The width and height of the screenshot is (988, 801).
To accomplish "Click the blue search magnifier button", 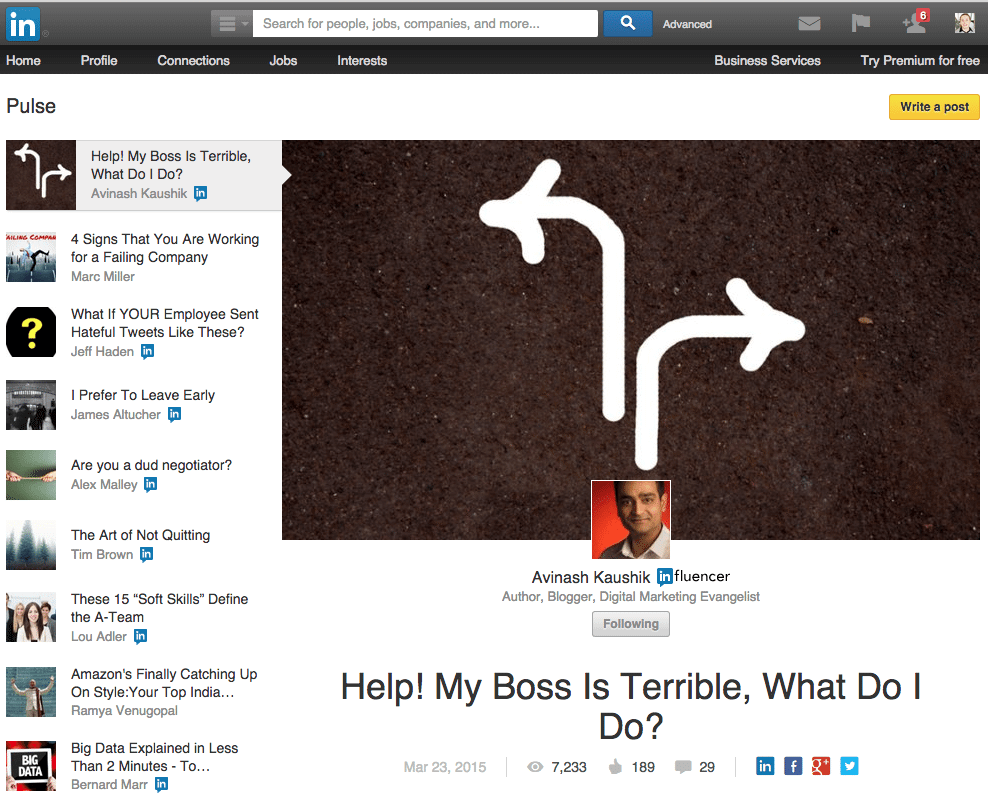I will tap(628, 23).
